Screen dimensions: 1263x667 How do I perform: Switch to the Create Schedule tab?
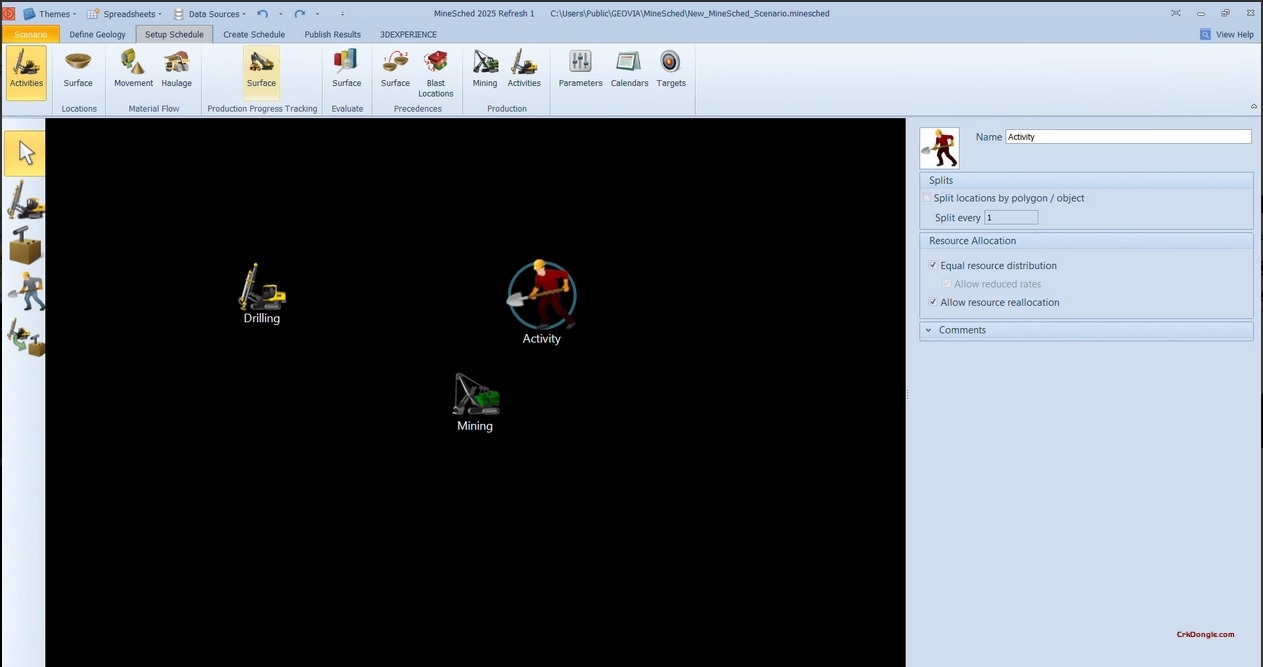(x=253, y=34)
